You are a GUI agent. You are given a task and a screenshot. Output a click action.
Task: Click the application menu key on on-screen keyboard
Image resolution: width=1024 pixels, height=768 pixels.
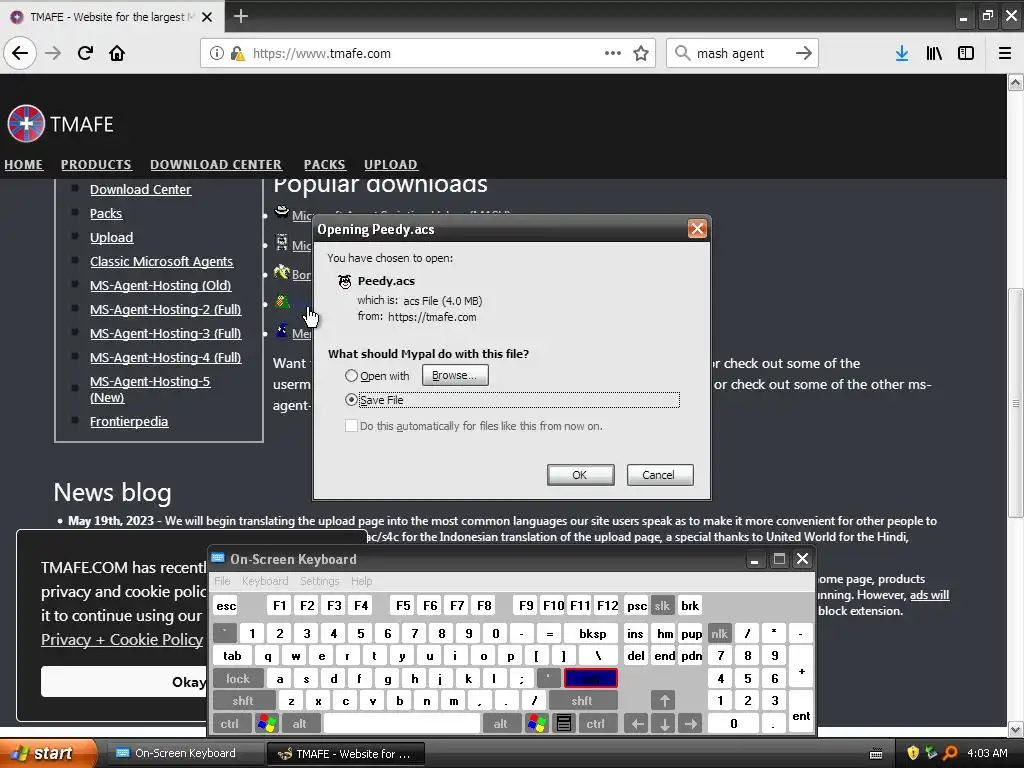pyautogui.click(x=564, y=723)
